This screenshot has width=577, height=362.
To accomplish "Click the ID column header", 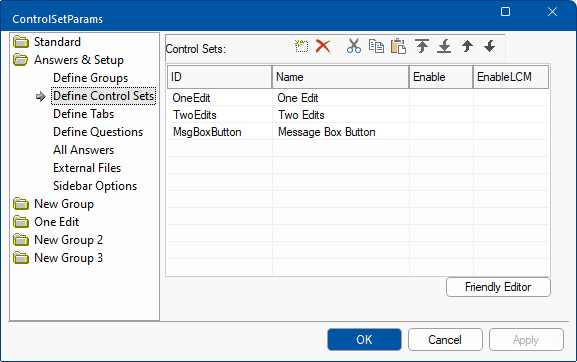I will coord(220,77).
